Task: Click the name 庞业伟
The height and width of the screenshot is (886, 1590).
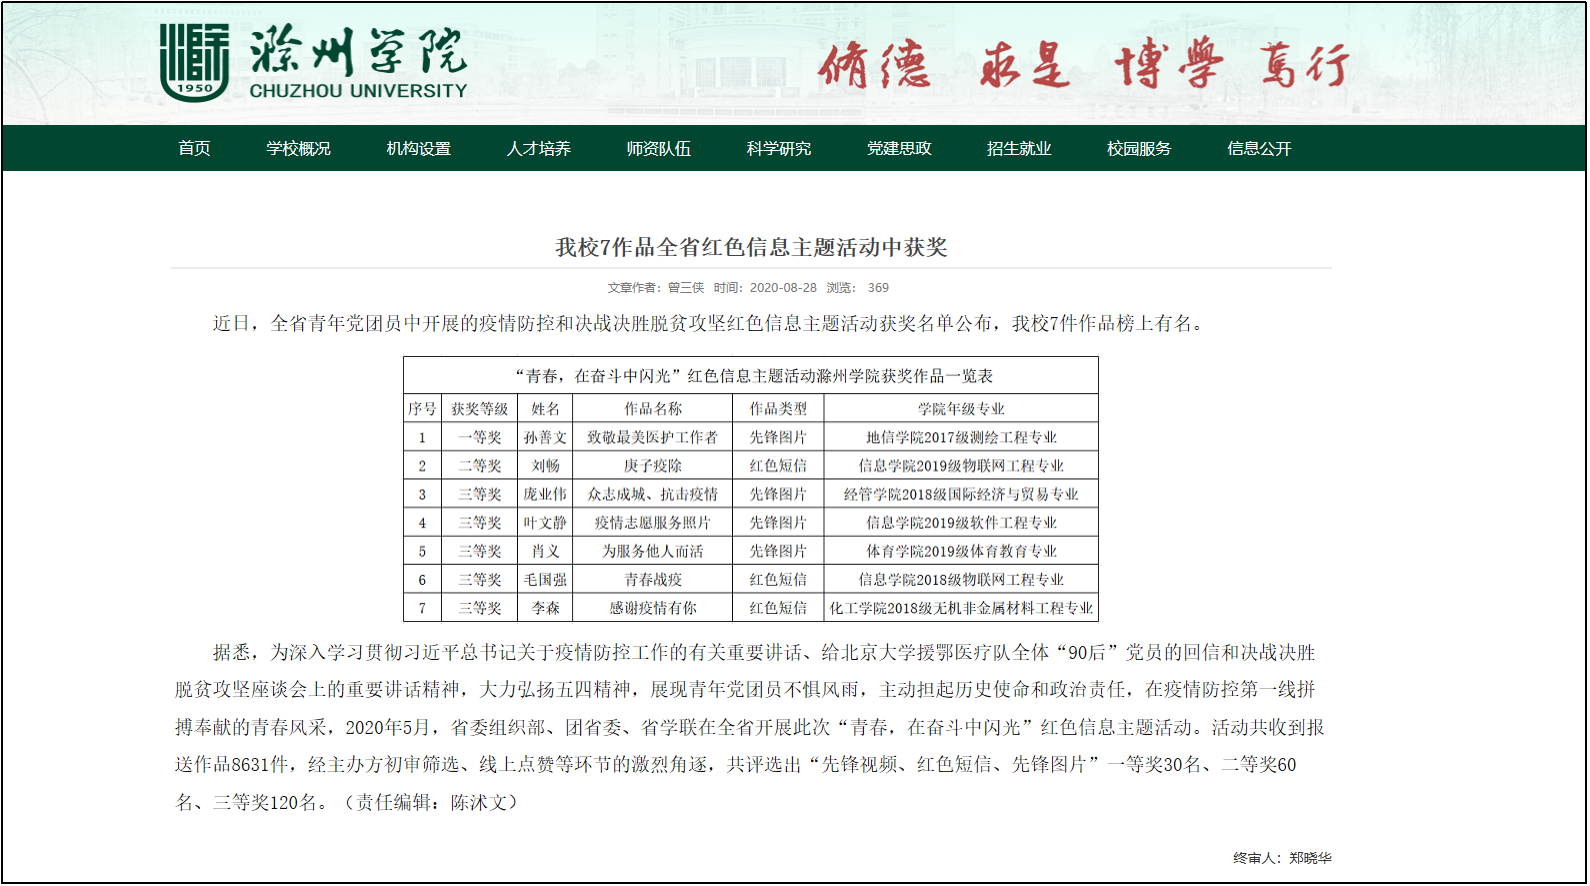Action: [x=545, y=494]
